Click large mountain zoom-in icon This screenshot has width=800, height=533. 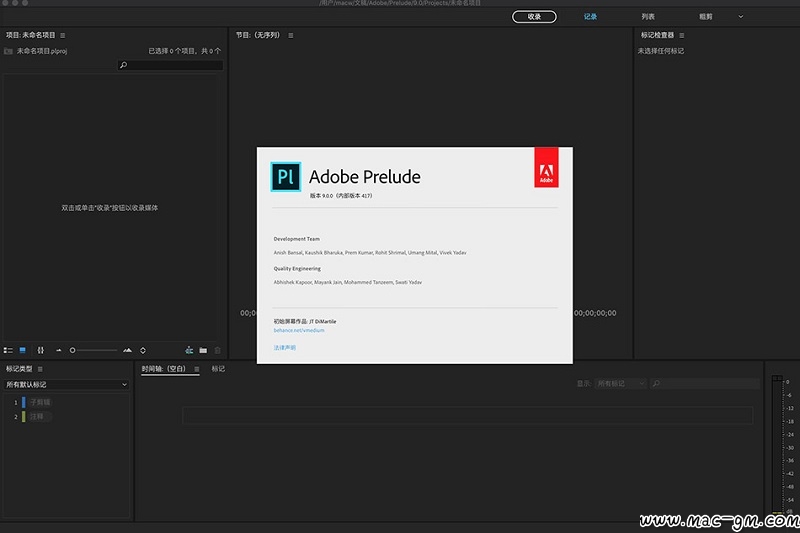(x=128, y=350)
